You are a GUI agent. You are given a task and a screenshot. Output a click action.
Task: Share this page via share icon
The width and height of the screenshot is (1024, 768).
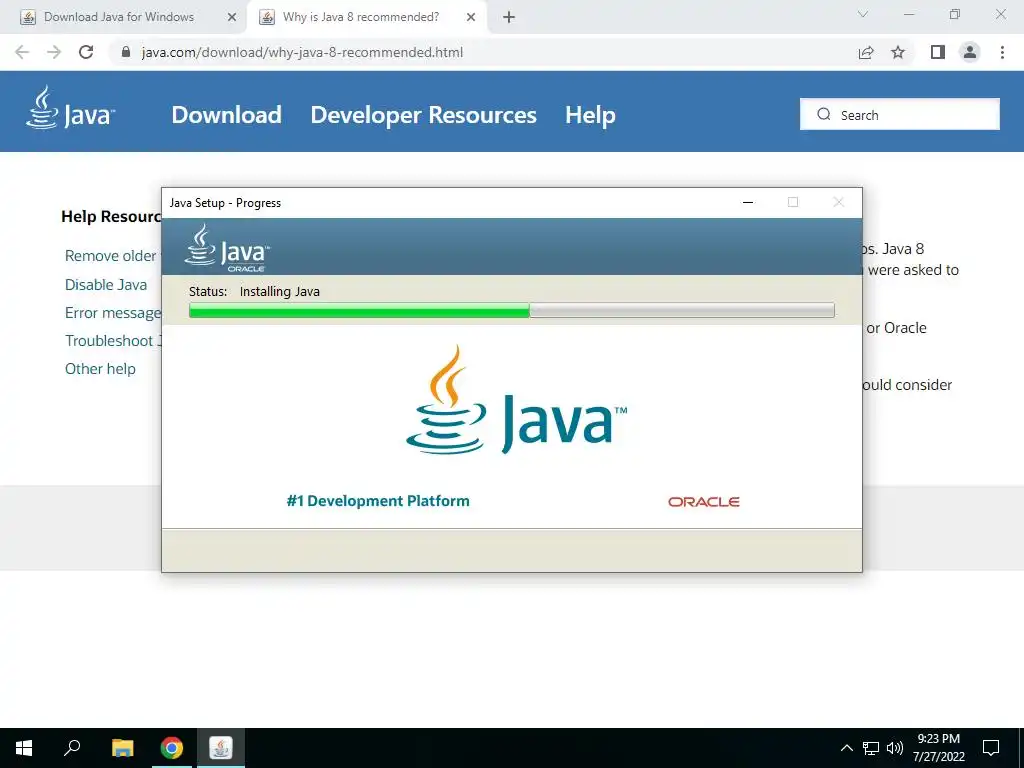pos(866,52)
